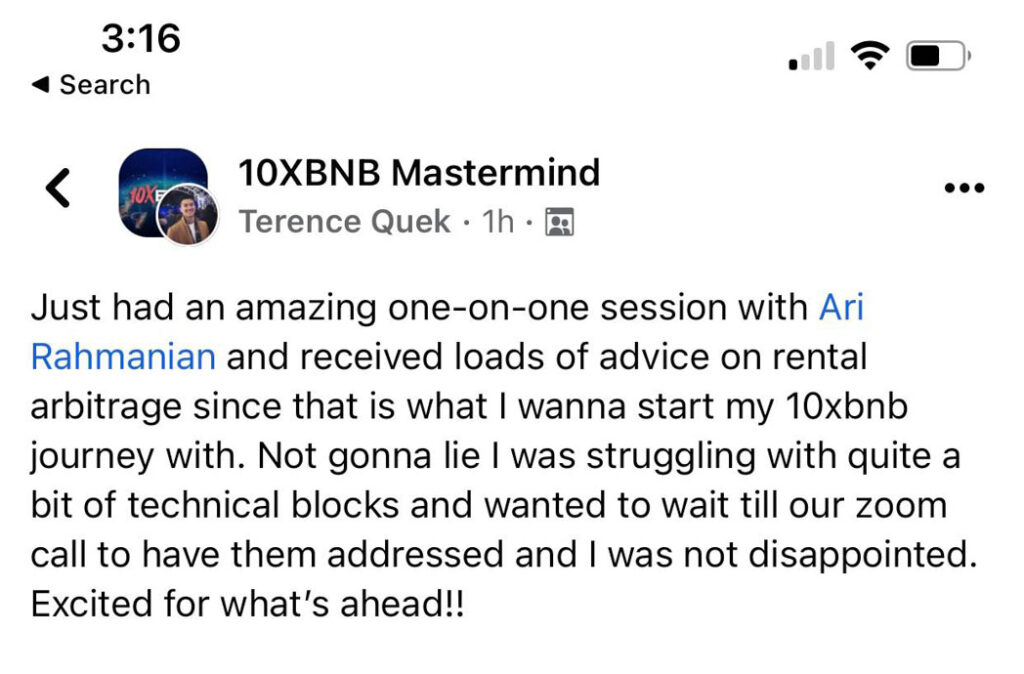Tap the Wi-Fi status icon

[870, 56]
